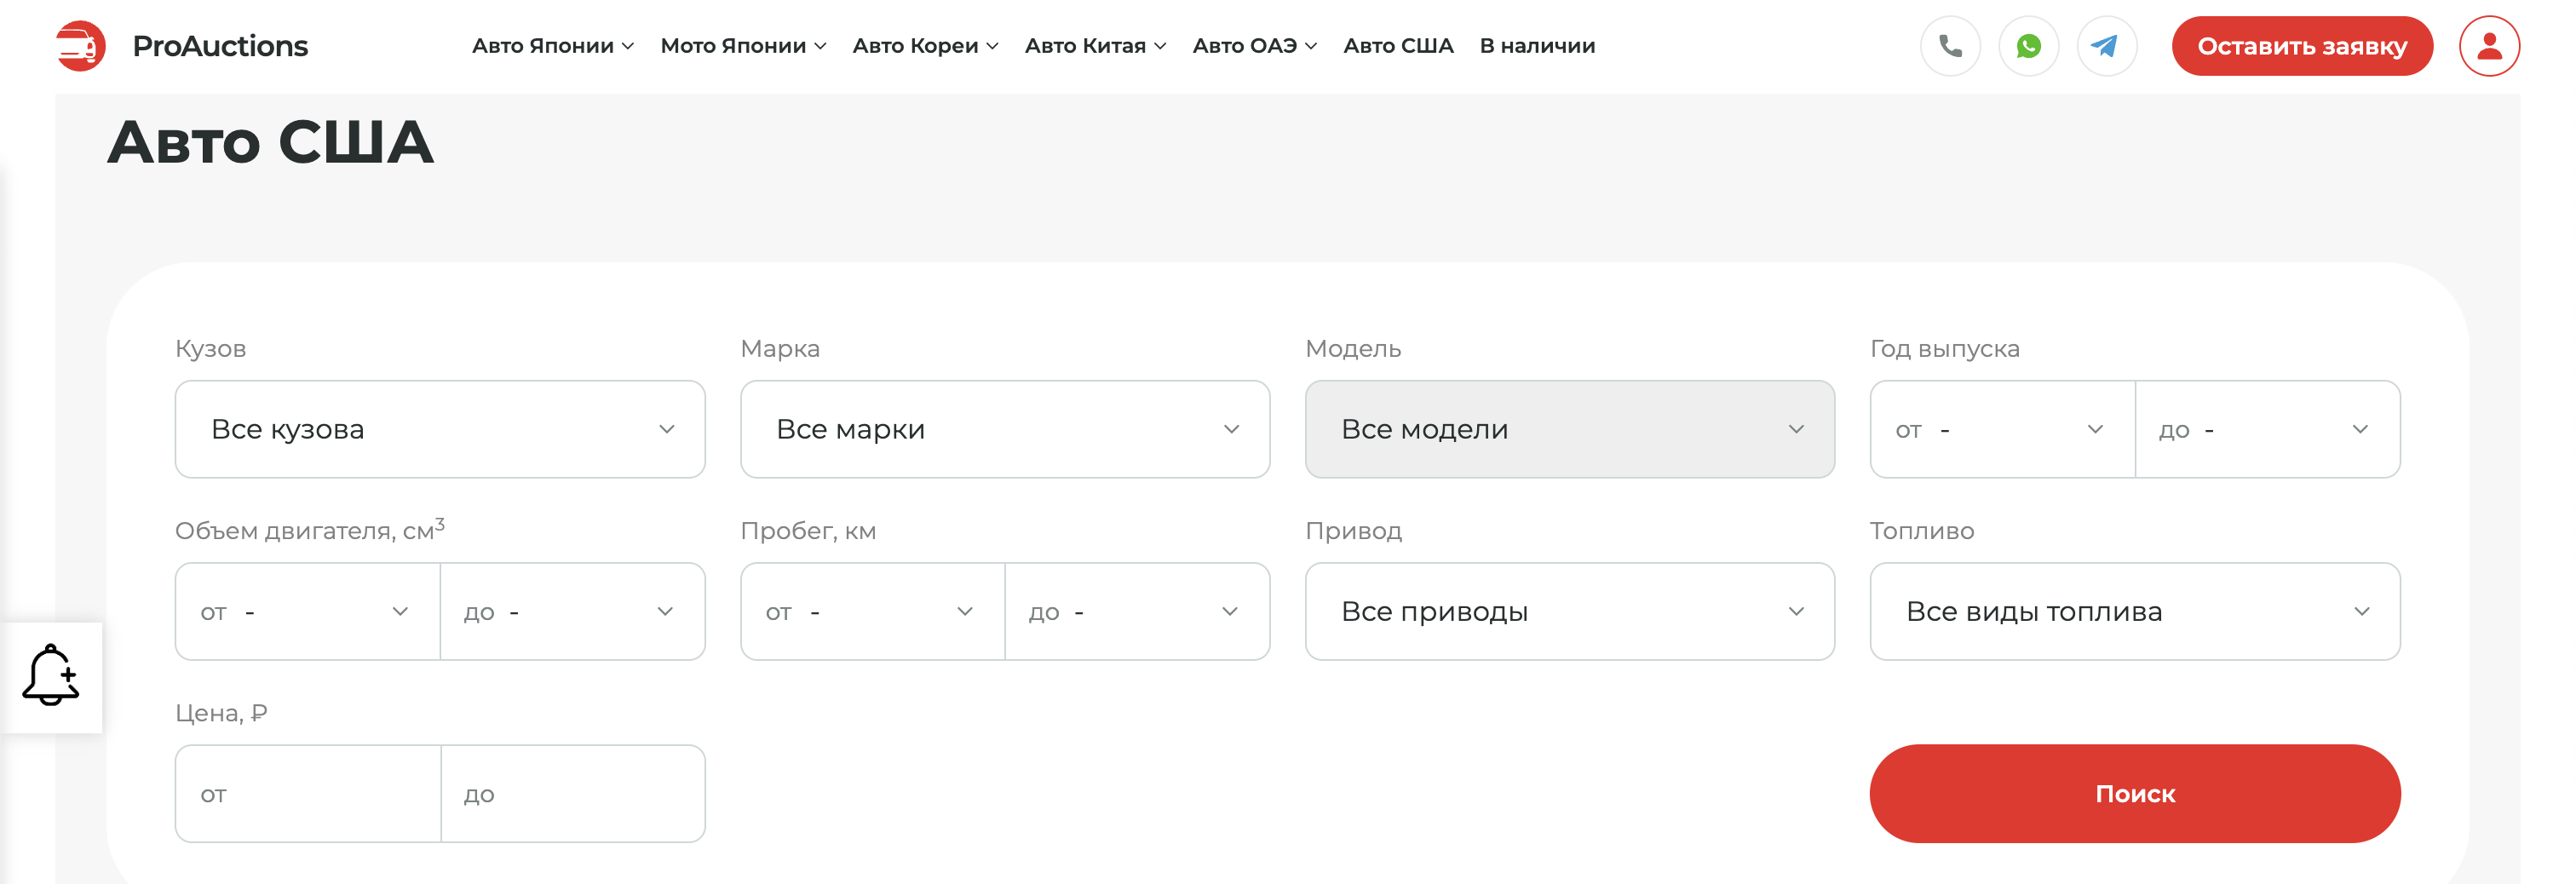Viewport: 2576px width, 884px height.
Task: Open the Пробег 'до' dropdown
Action: pyautogui.click(x=1138, y=611)
